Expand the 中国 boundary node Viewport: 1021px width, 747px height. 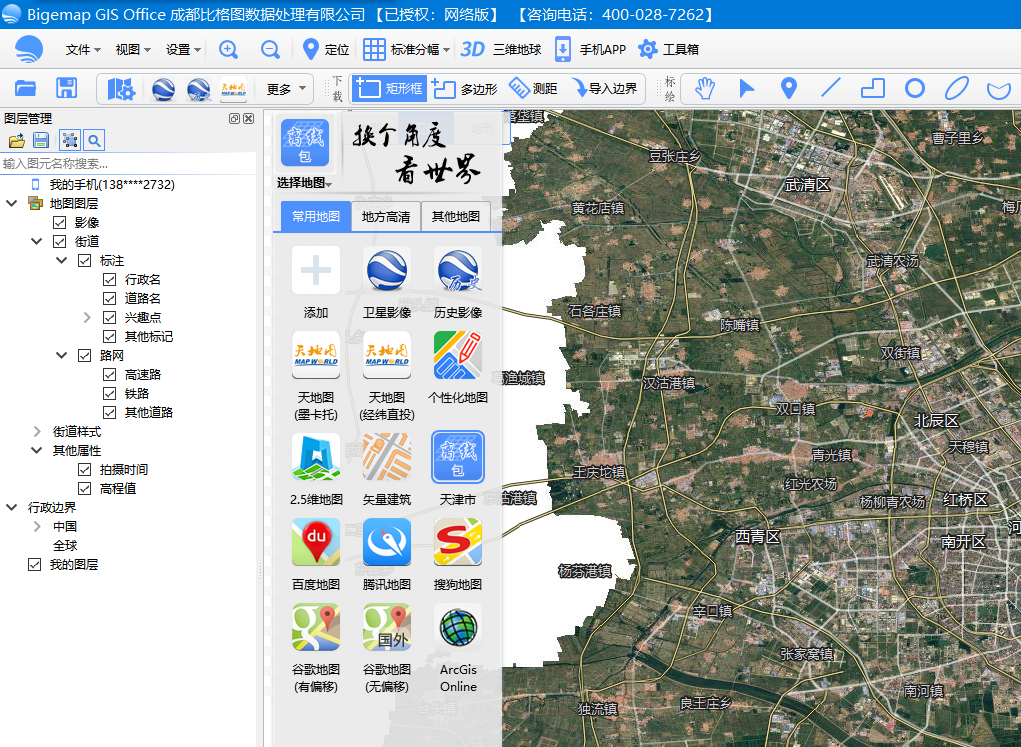click(37, 526)
